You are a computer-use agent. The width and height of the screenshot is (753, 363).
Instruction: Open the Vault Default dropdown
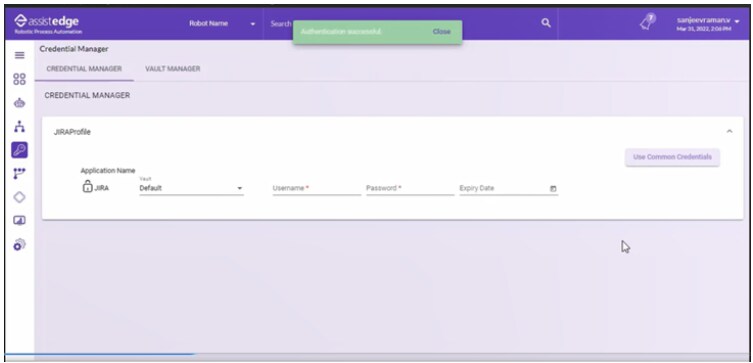(191, 188)
